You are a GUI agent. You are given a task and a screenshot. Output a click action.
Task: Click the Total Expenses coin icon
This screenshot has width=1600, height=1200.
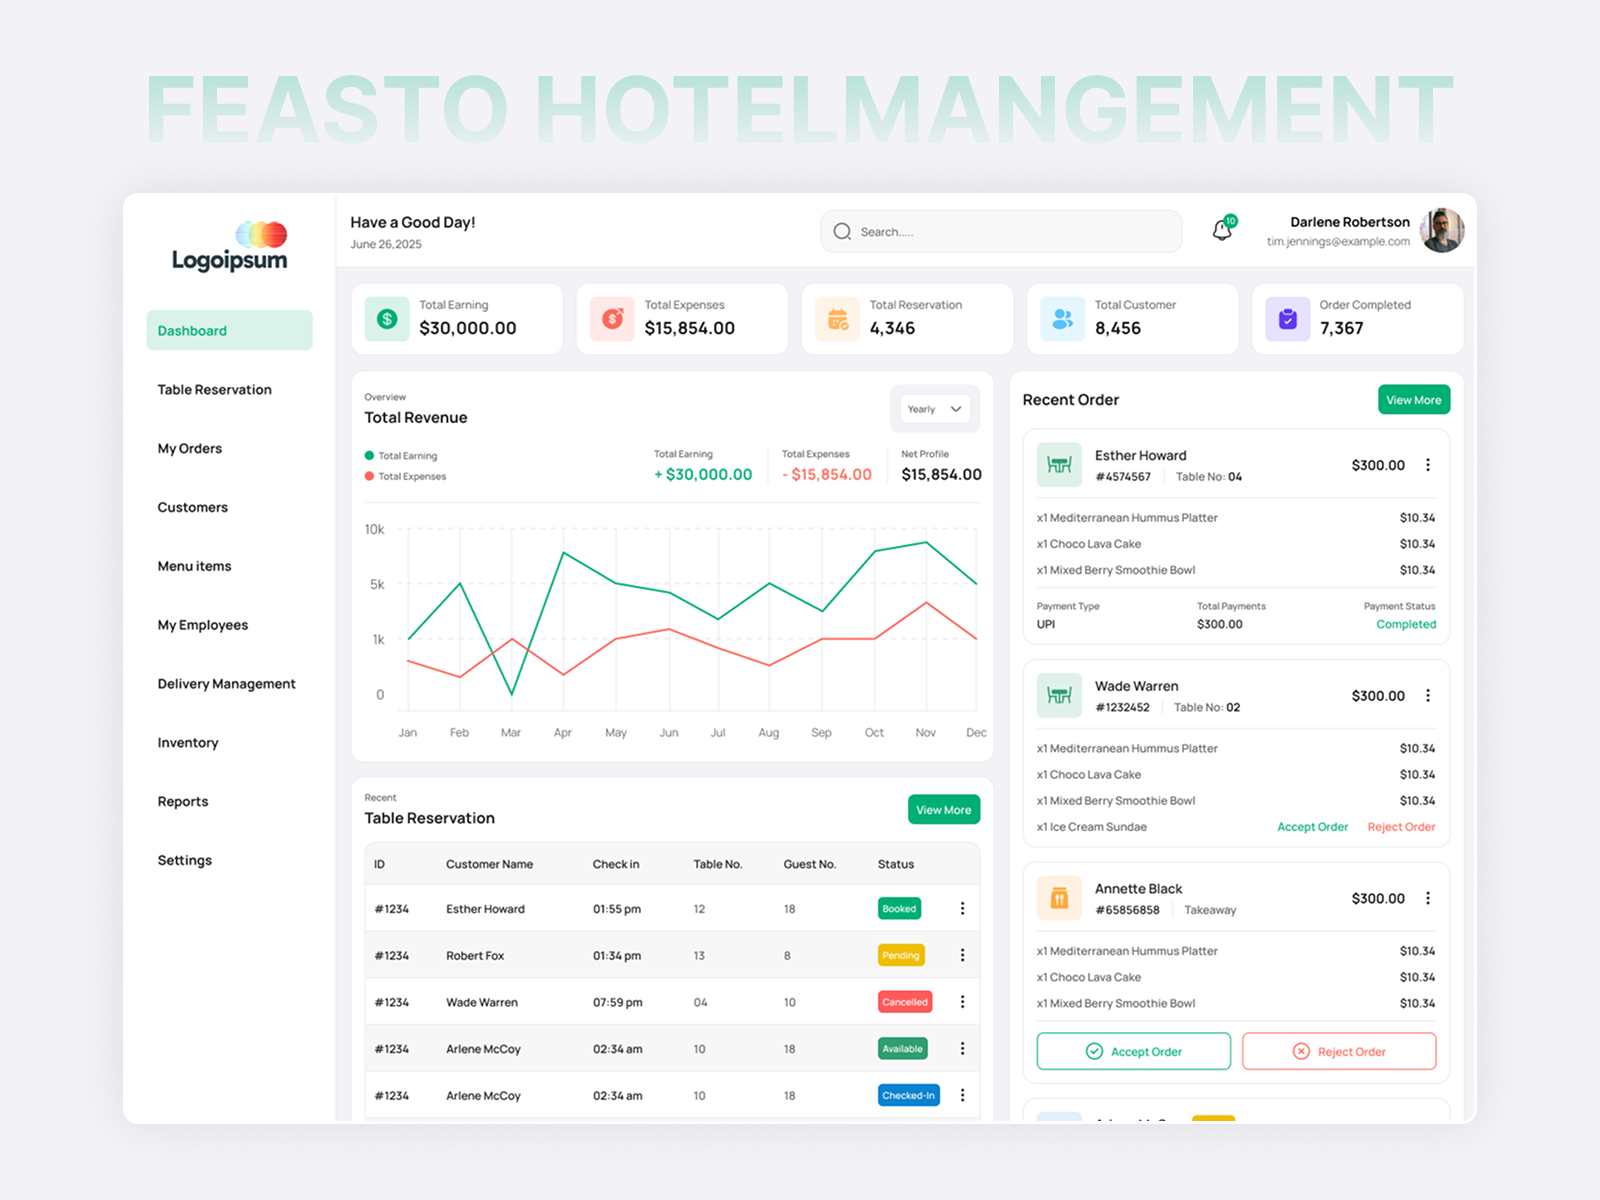(x=610, y=318)
